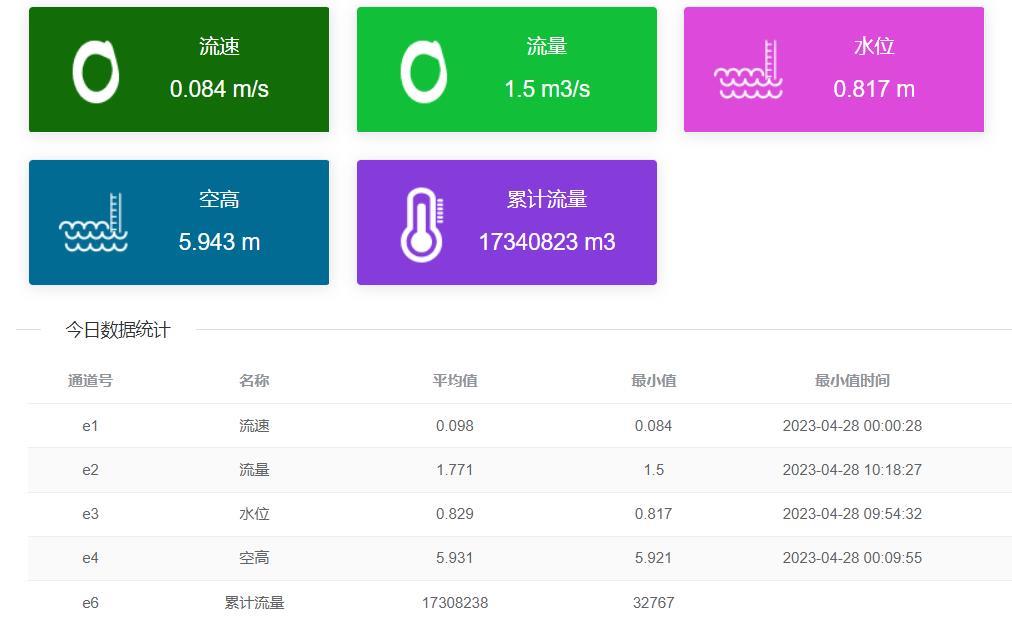The width and height of the screenshot is (1012, 619).
Task: Select the e1 channel row cell
Action: [90, 426]
